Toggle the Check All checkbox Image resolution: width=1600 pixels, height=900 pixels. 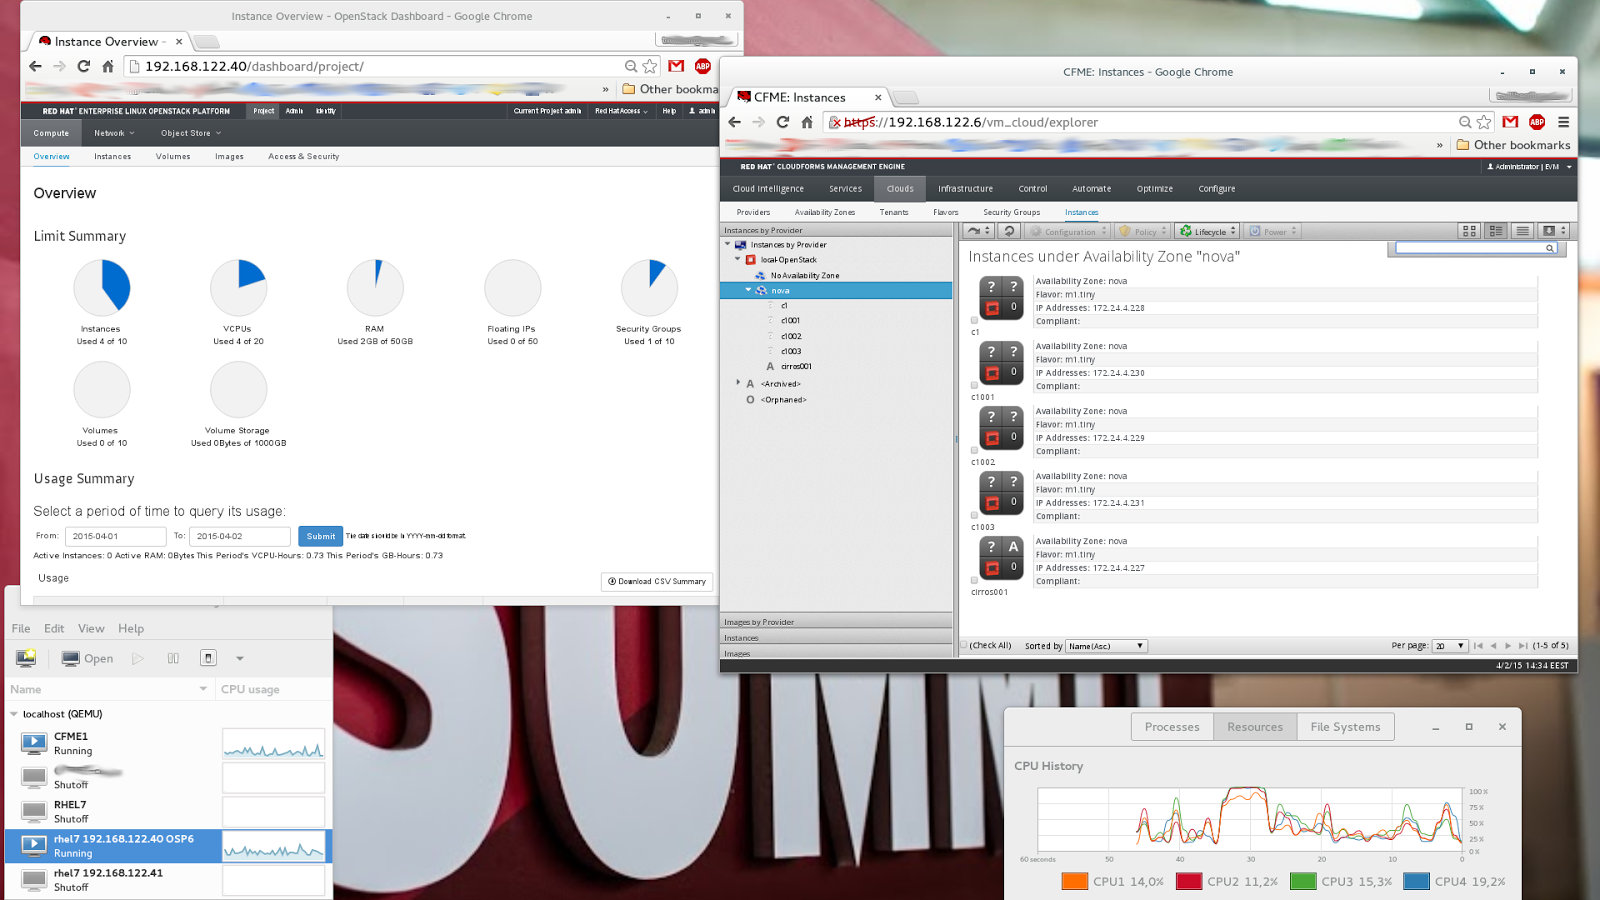964,645
